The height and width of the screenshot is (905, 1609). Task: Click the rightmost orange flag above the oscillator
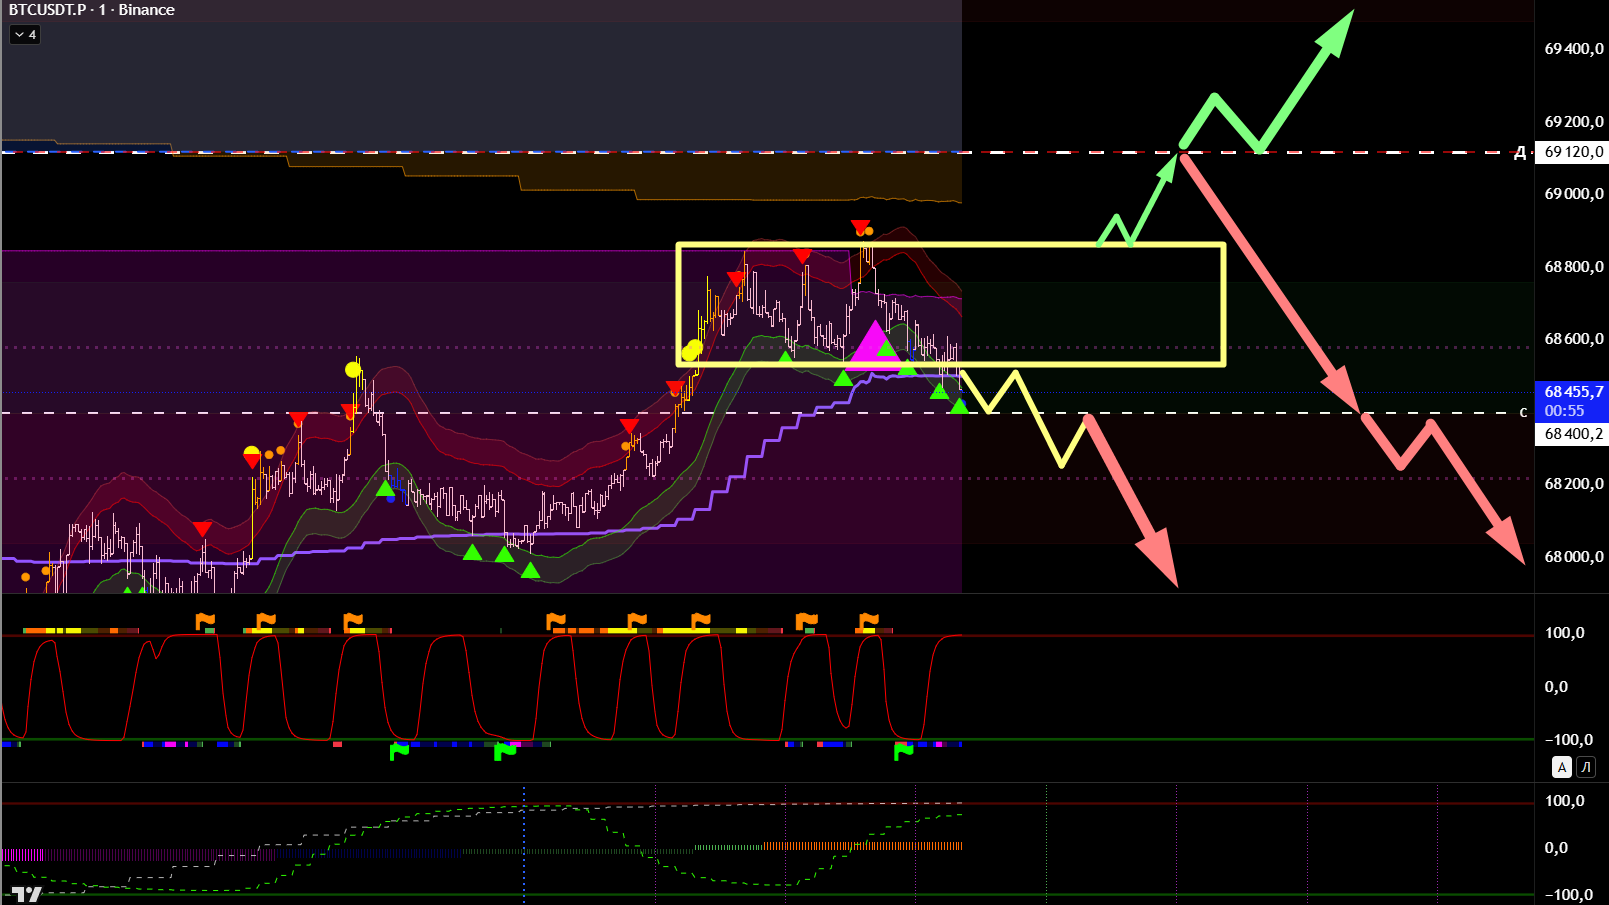(x=868, y=623)
